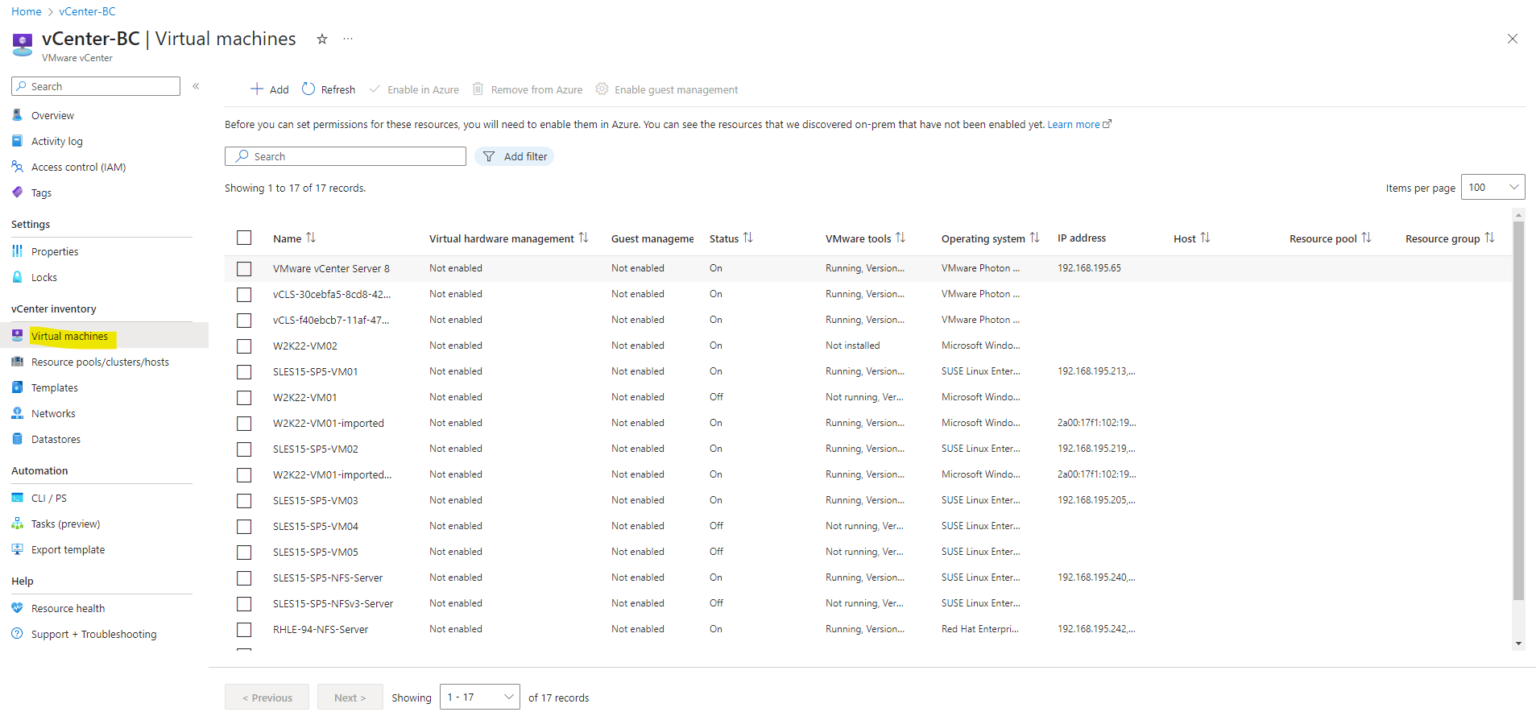The image size is (1536, 712).
Task: Check the checkbox for W2K22-VM02
Action: pos(244,345)
